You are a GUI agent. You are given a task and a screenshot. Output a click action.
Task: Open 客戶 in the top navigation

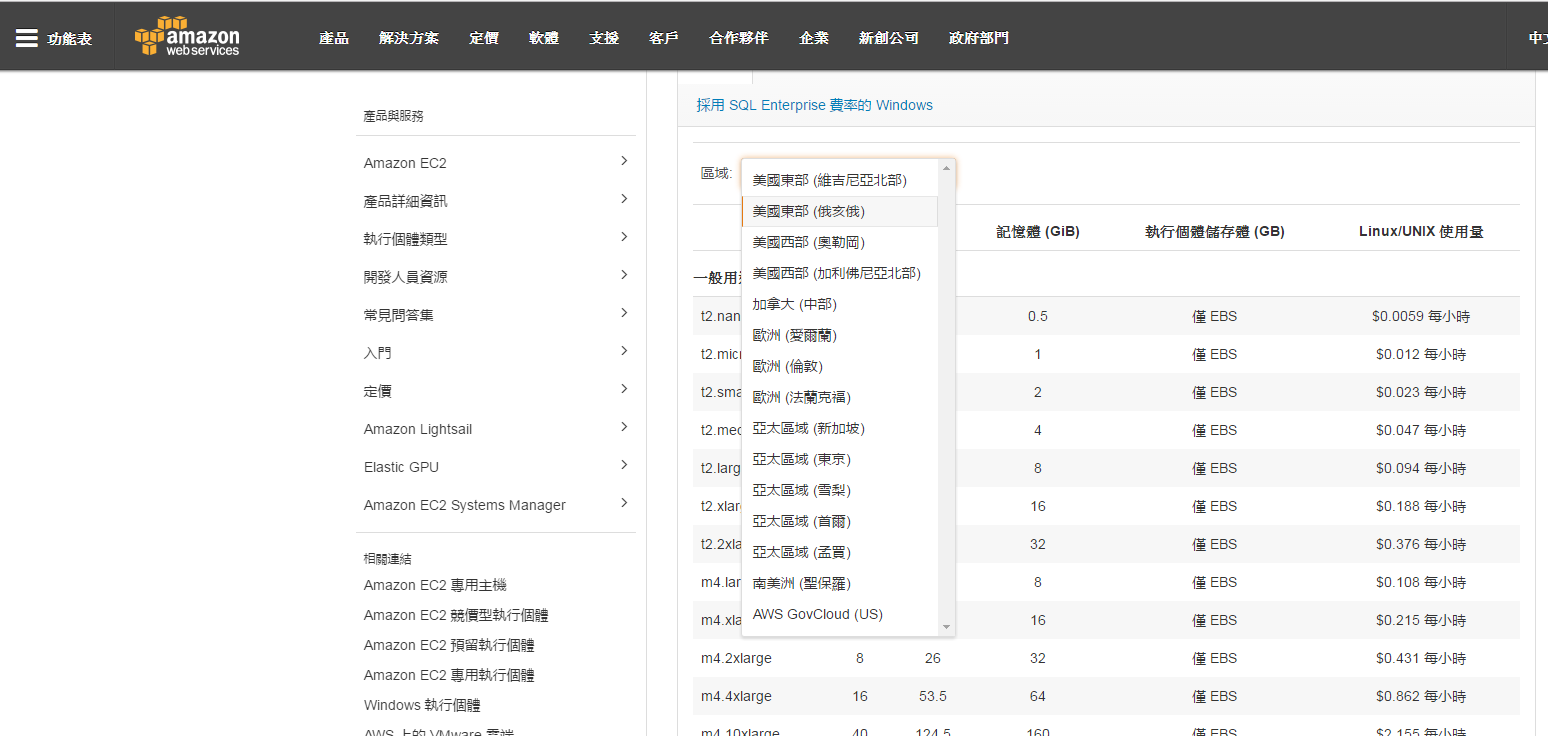(x=664, y=38)
